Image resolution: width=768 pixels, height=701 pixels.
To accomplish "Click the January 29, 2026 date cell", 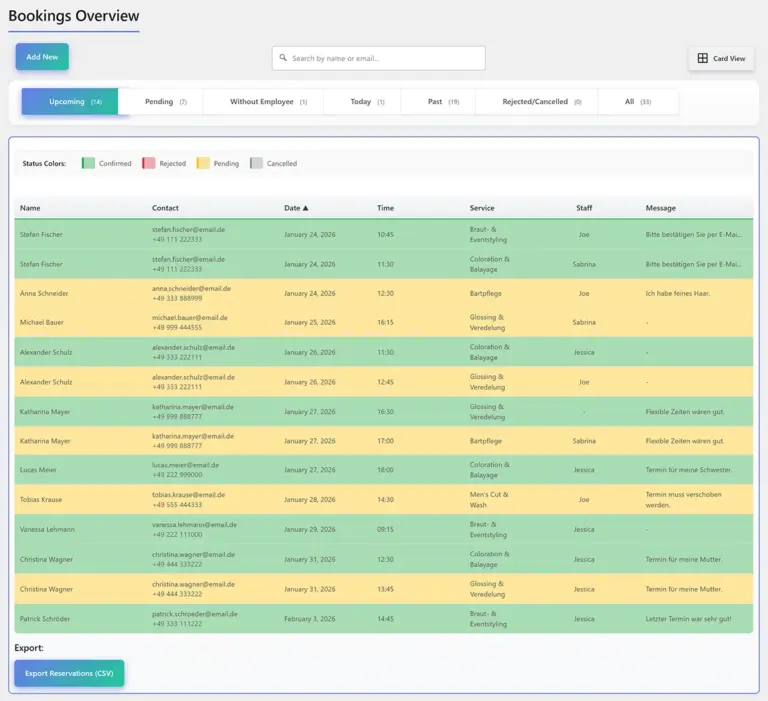I will pyautogui.click(x=310, y=530).
